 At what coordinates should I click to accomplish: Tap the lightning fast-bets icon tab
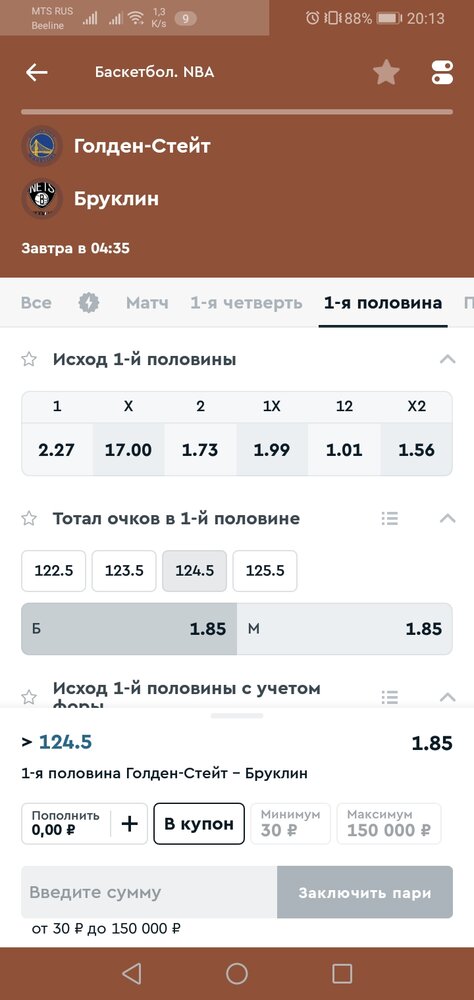coord(89,302)
